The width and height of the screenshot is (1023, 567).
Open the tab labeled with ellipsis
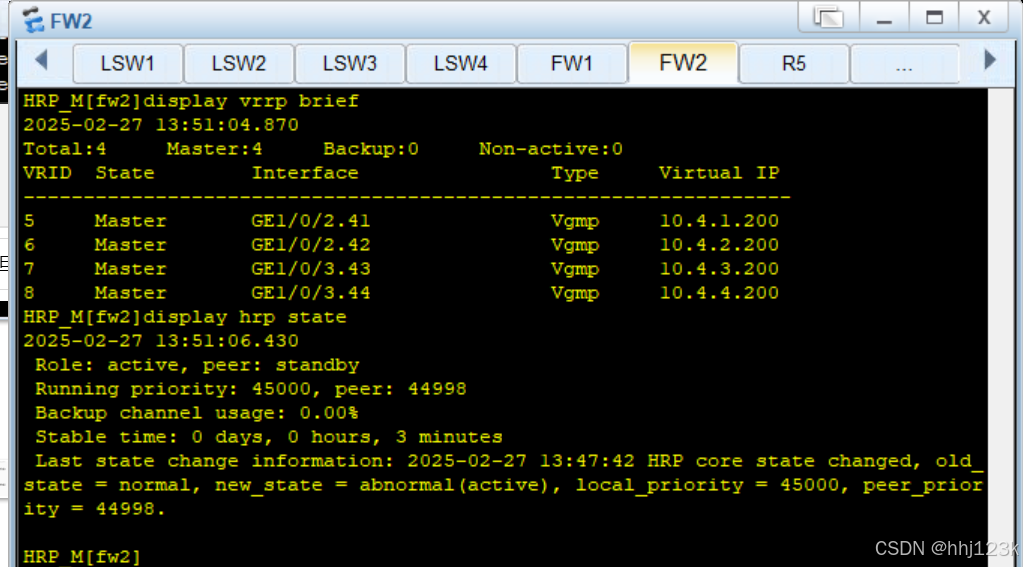[x=905, y=63]
